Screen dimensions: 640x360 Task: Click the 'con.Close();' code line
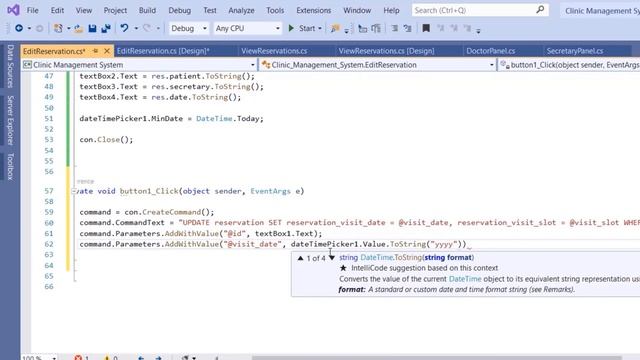pyautogui.click(x=106, y=140)
